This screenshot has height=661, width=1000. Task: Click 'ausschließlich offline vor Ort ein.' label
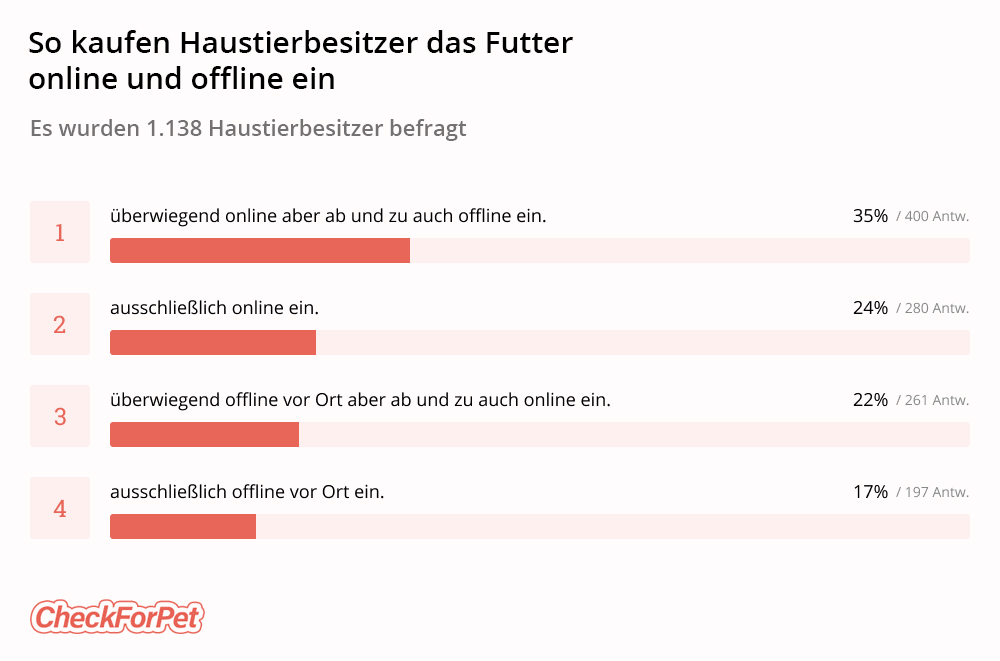(247, 492)
